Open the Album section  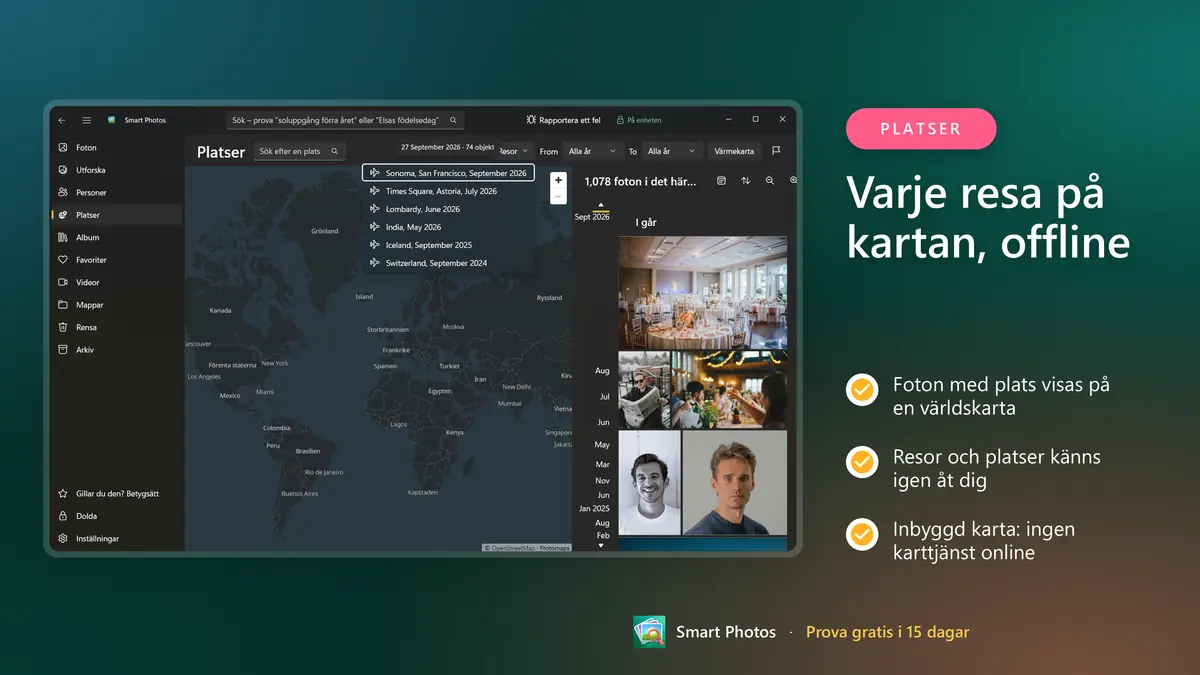pos(116,237)
